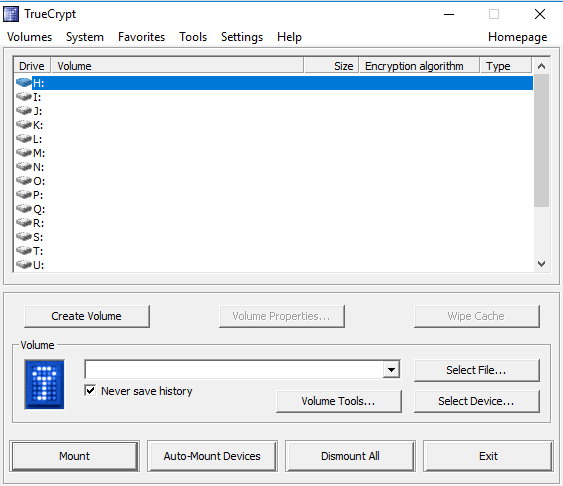Open the Favorites menu
The height and width of the screenshot is (486, 563).
(x=141, y=37)
